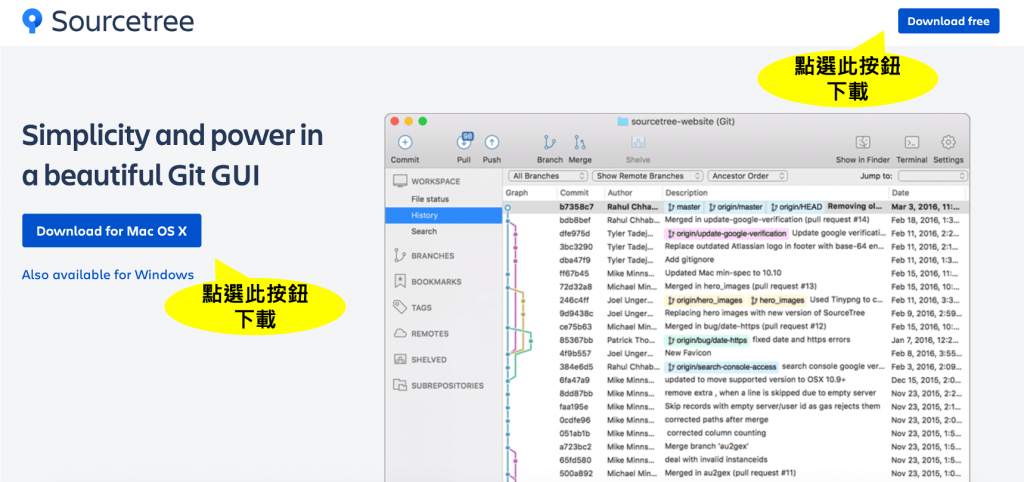Click the SHELVED sidebar icon
Screen dimensions: 1024x482
pos(400,359)
